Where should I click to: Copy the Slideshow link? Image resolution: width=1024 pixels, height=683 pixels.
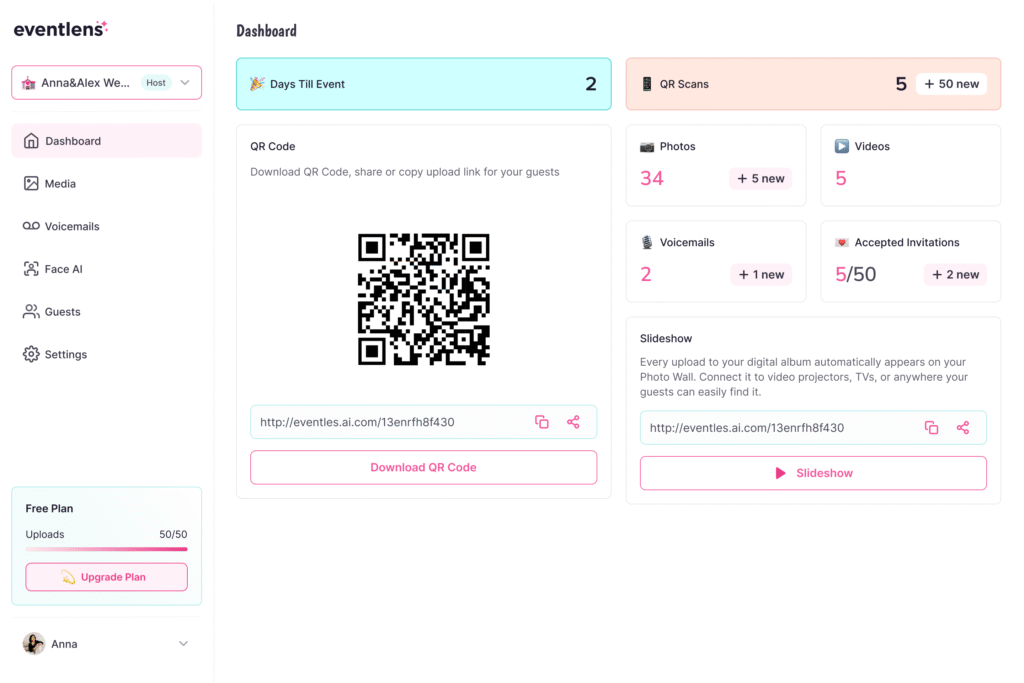pos(931,428)
